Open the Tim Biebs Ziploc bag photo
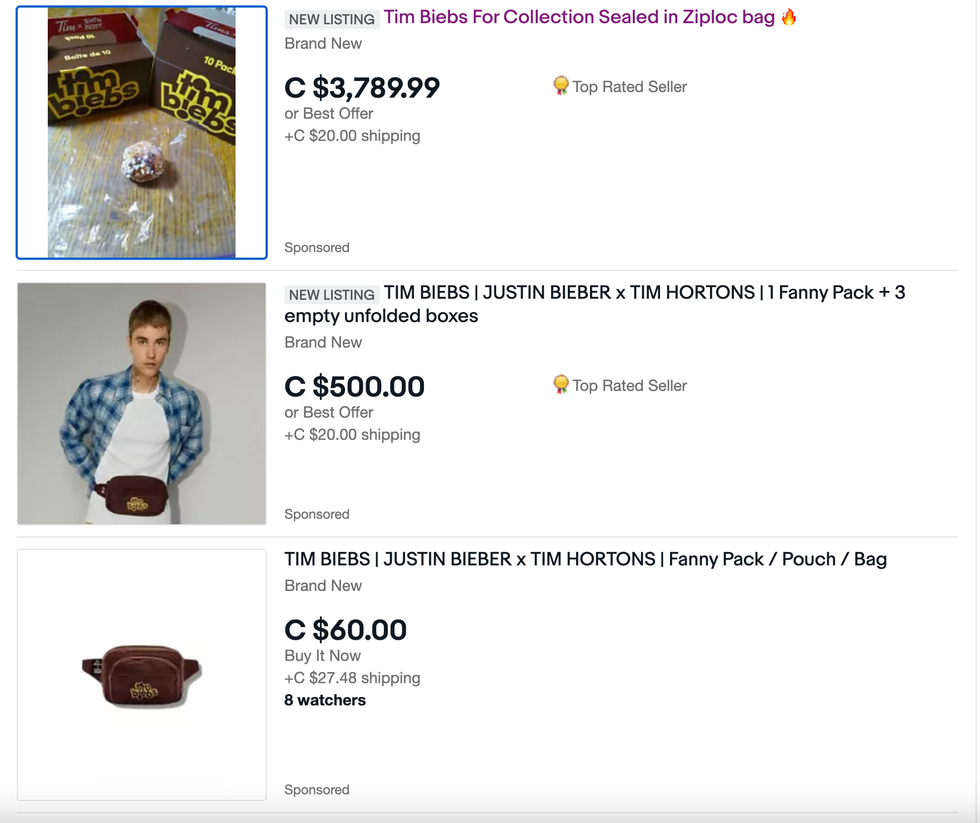Viewport: 980px width, 823px height. coord(142,132)
